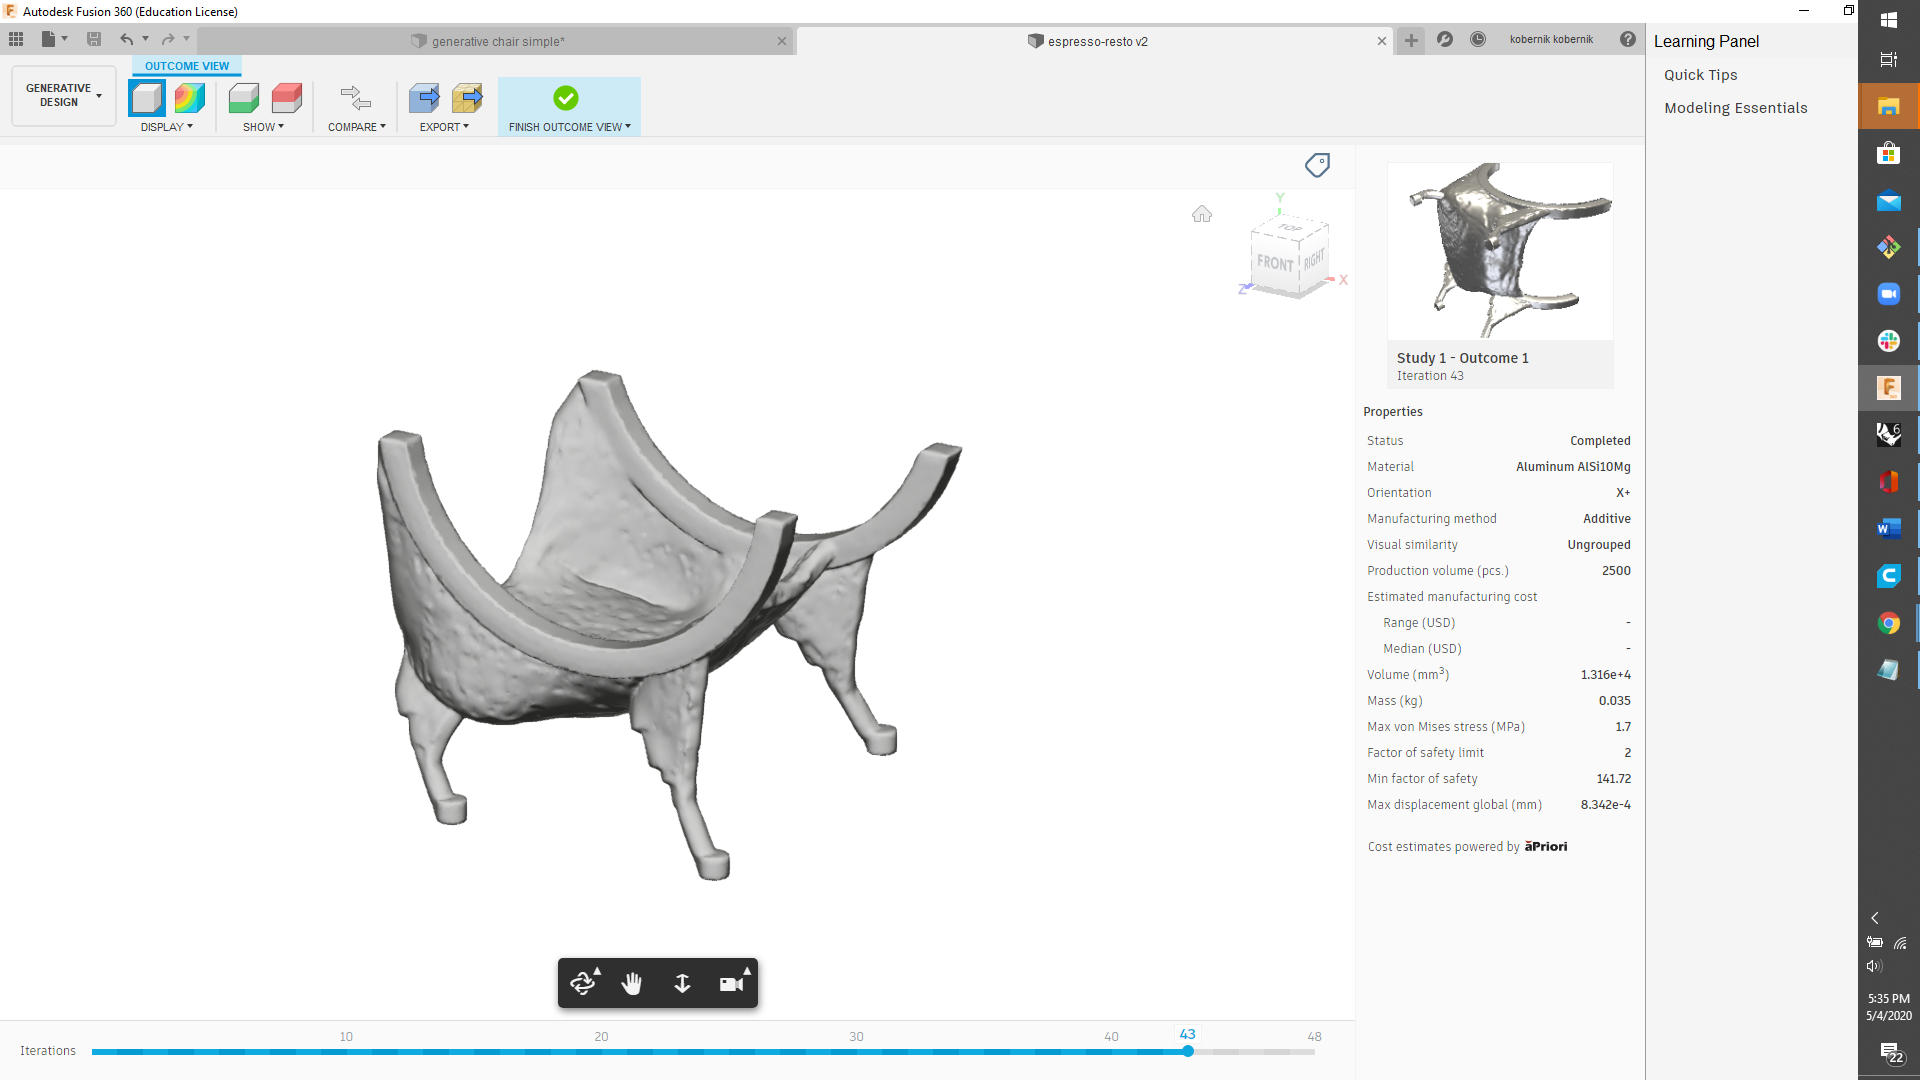This screenshot has width=1920, height=1080.
Task: Open Zoom from the taskbar
Action: [x=1888, y=294]
